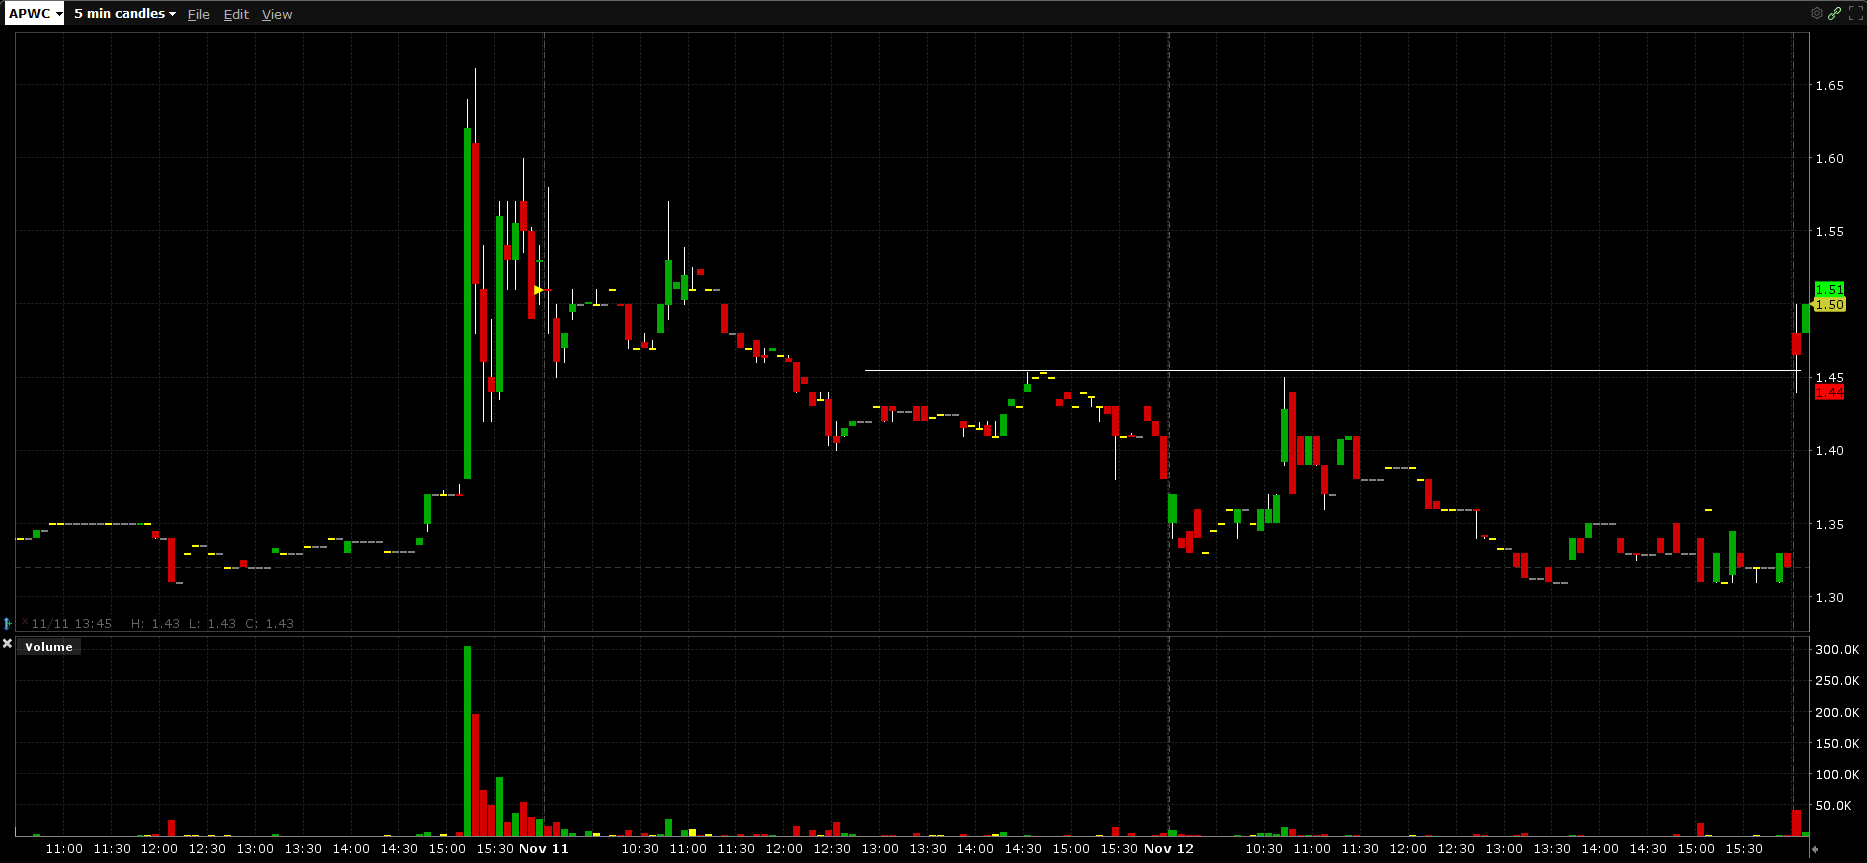Click the 11/11 13:45 readout text

click(72, 624)
